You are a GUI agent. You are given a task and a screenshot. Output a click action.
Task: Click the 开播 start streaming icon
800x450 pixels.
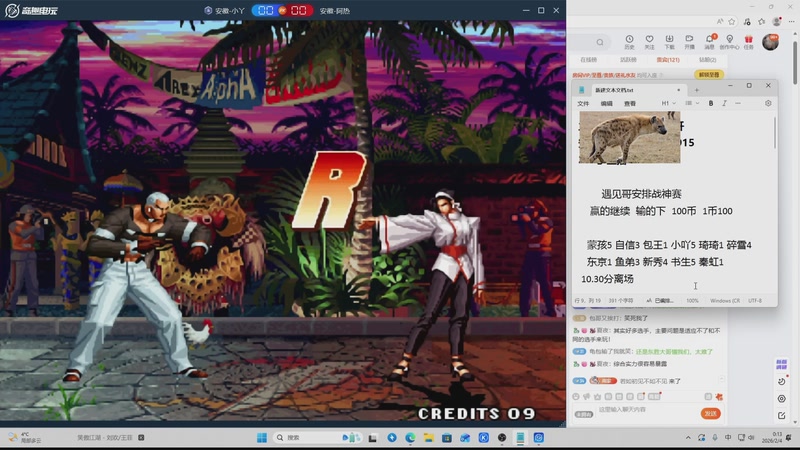pos(689,42)
